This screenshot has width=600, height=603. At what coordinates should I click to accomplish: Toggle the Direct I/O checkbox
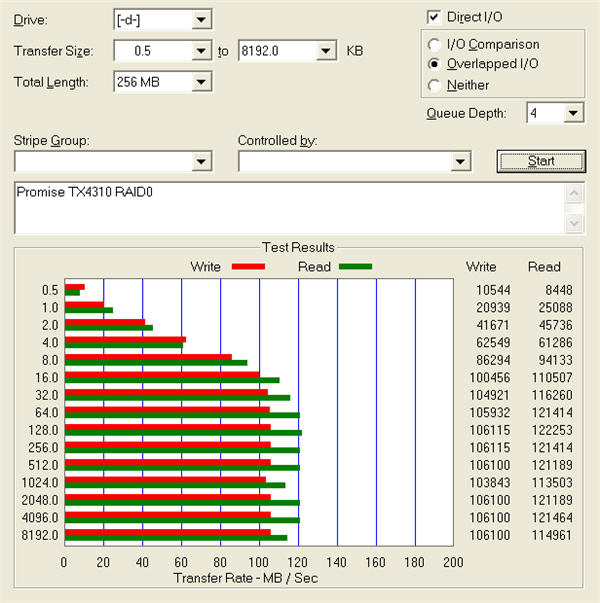[x=434, y=17]
